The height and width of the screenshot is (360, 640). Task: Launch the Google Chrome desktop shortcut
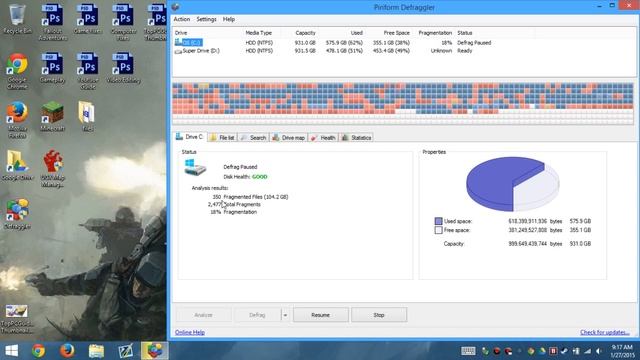(17, 71)
